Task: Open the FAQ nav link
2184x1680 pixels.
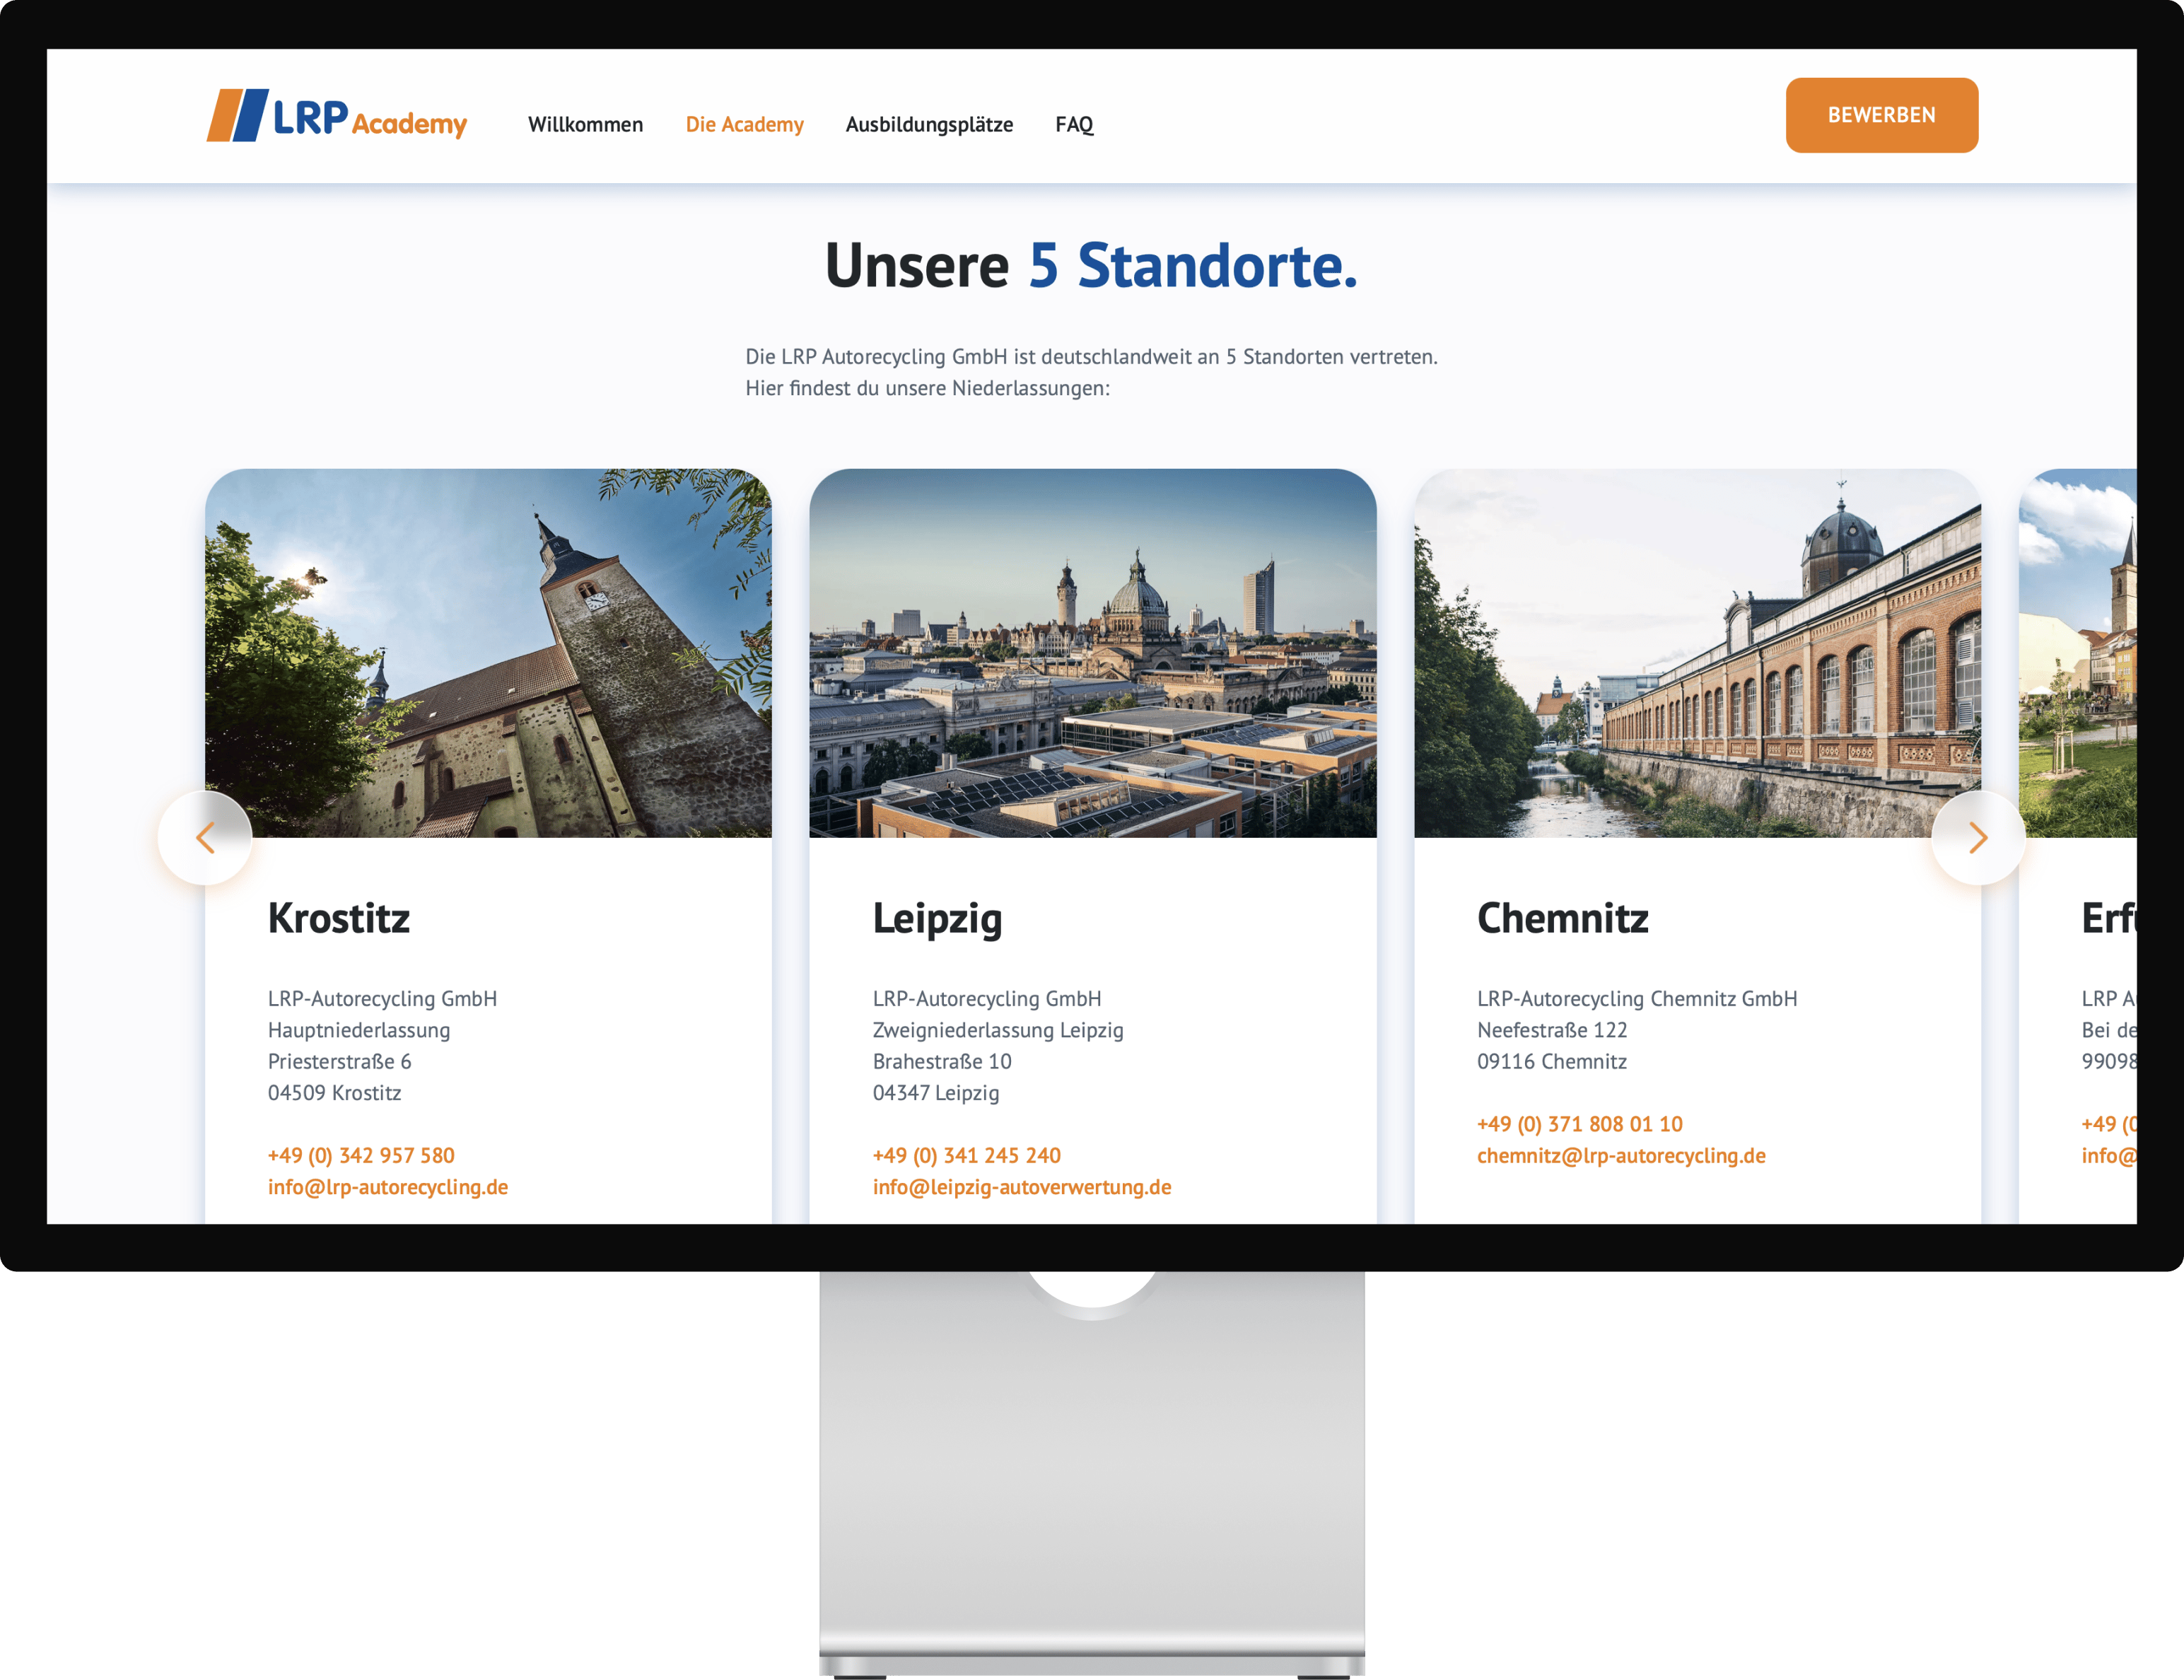Action: (x=1074, y=125)
